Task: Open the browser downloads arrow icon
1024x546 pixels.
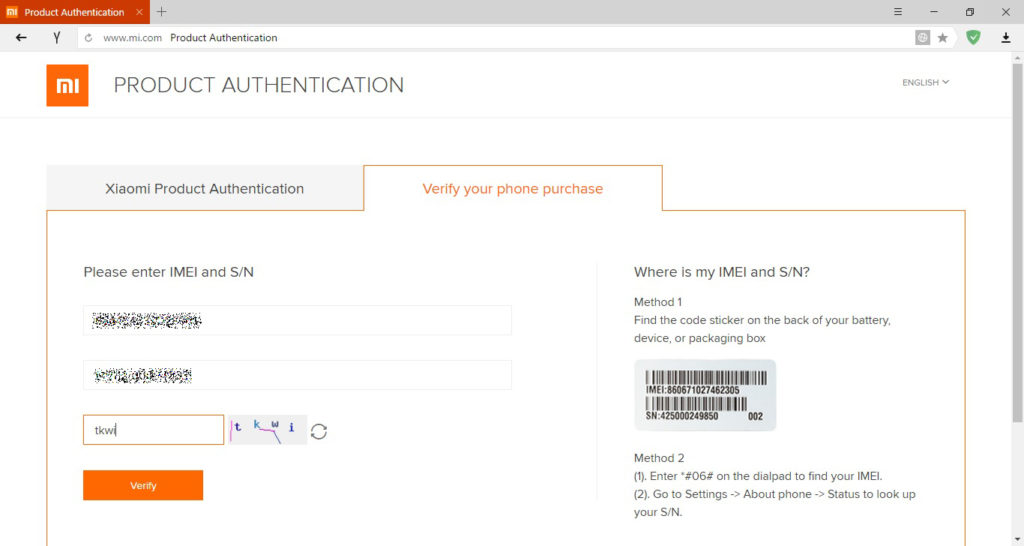Action: tap(1006, 38)
